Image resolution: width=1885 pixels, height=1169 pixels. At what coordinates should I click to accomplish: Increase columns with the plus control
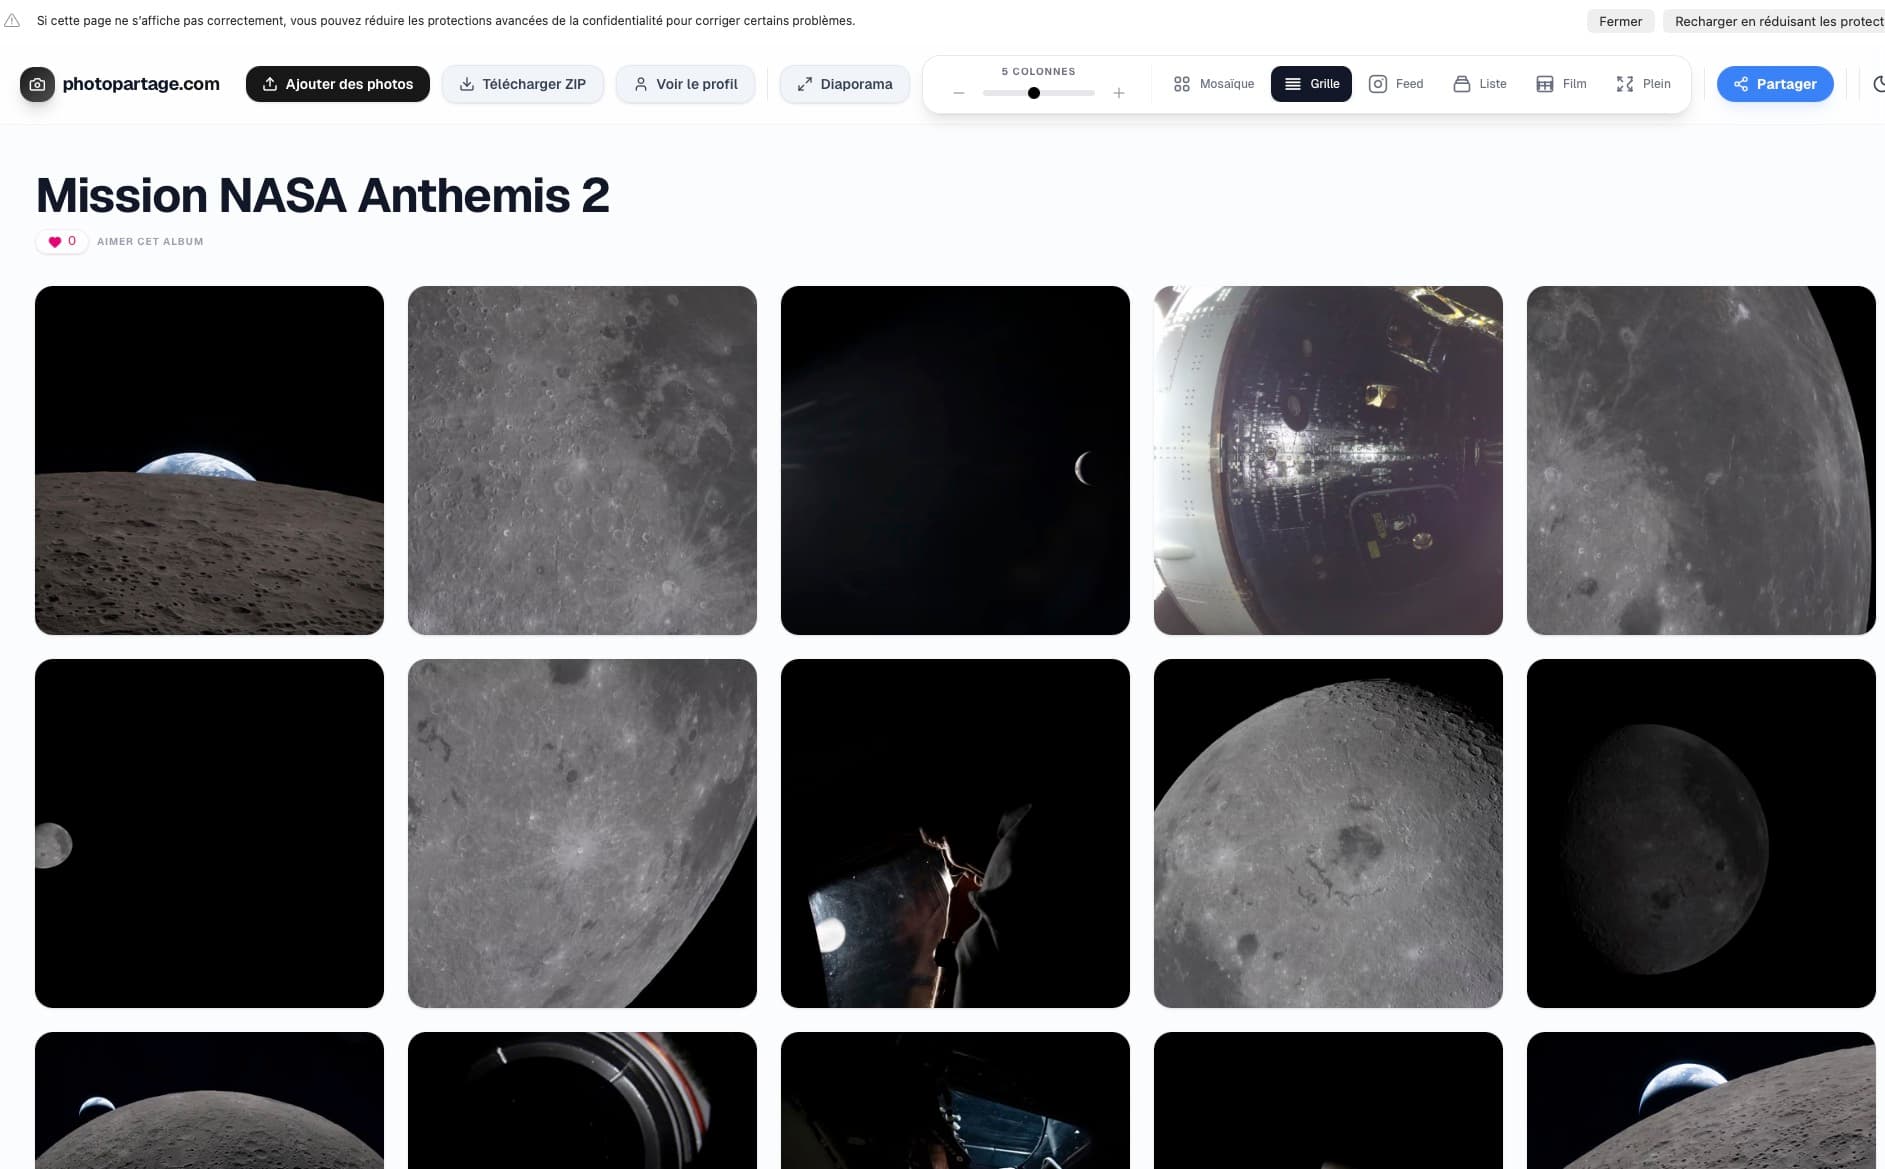(1118, 92)
